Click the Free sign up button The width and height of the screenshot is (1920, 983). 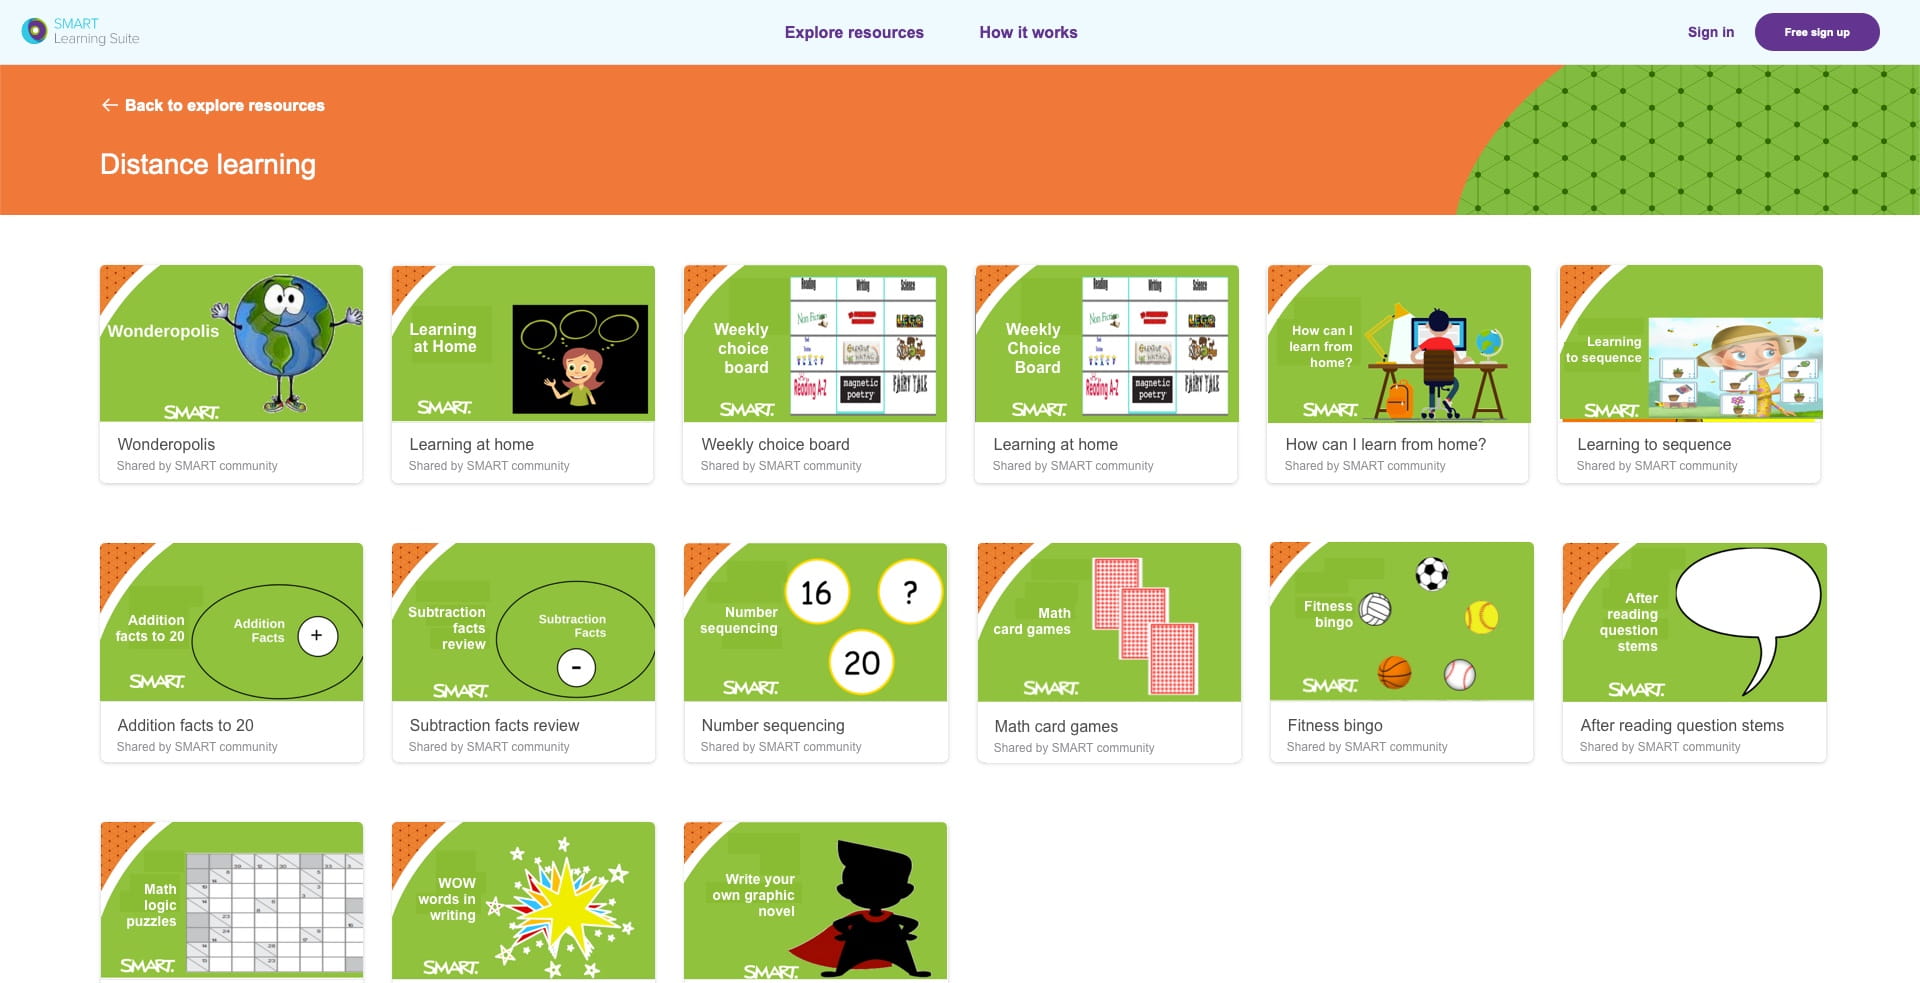[1817, 31]
